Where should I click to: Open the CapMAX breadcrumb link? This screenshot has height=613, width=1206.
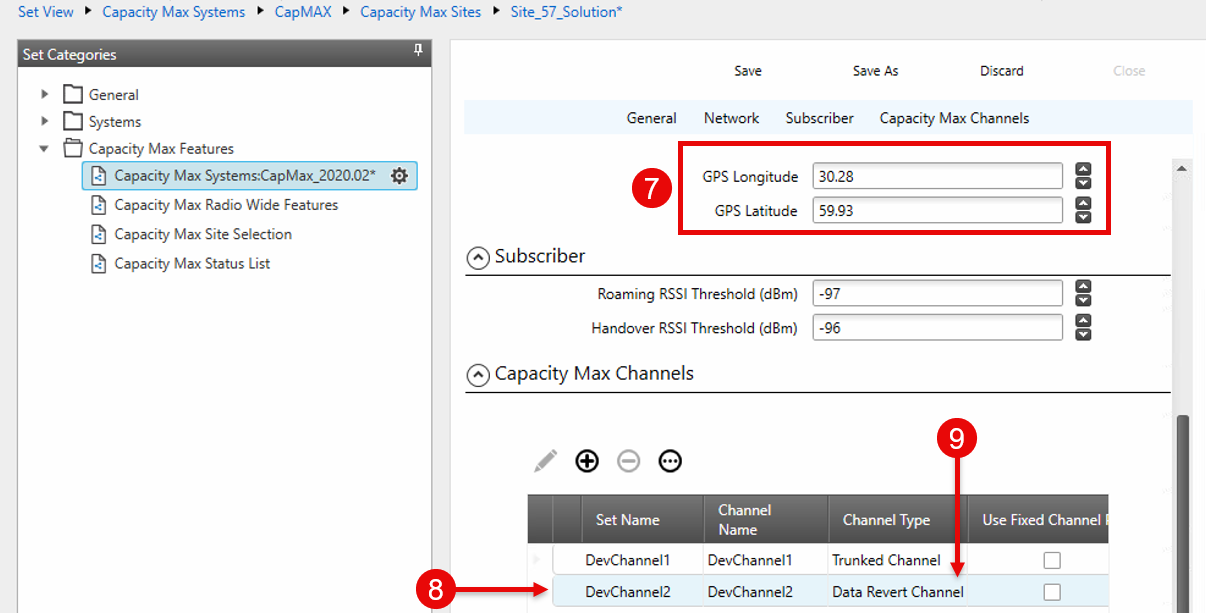click(303, 11)
